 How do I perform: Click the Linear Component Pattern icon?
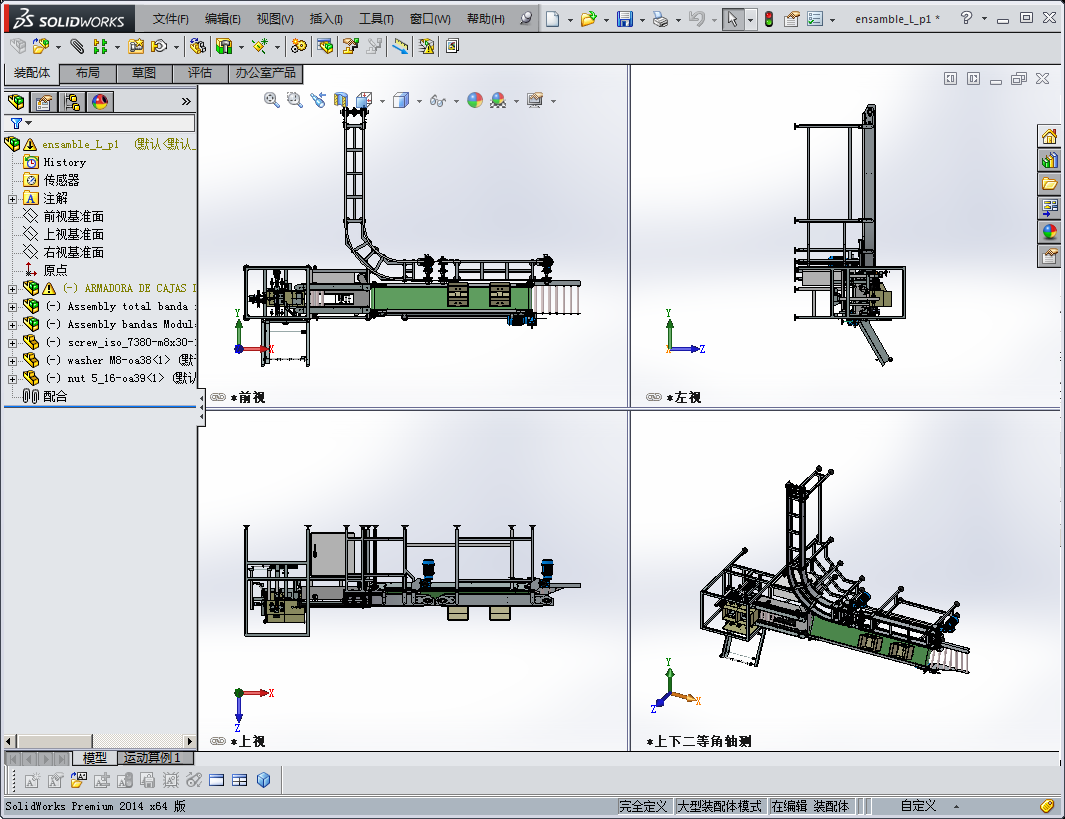point(101,46)
